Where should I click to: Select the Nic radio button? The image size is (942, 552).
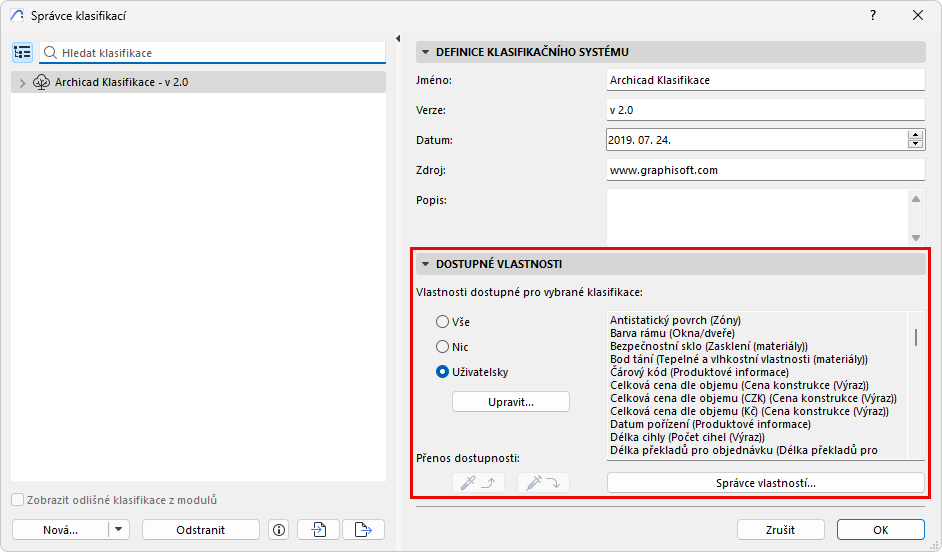442,347
